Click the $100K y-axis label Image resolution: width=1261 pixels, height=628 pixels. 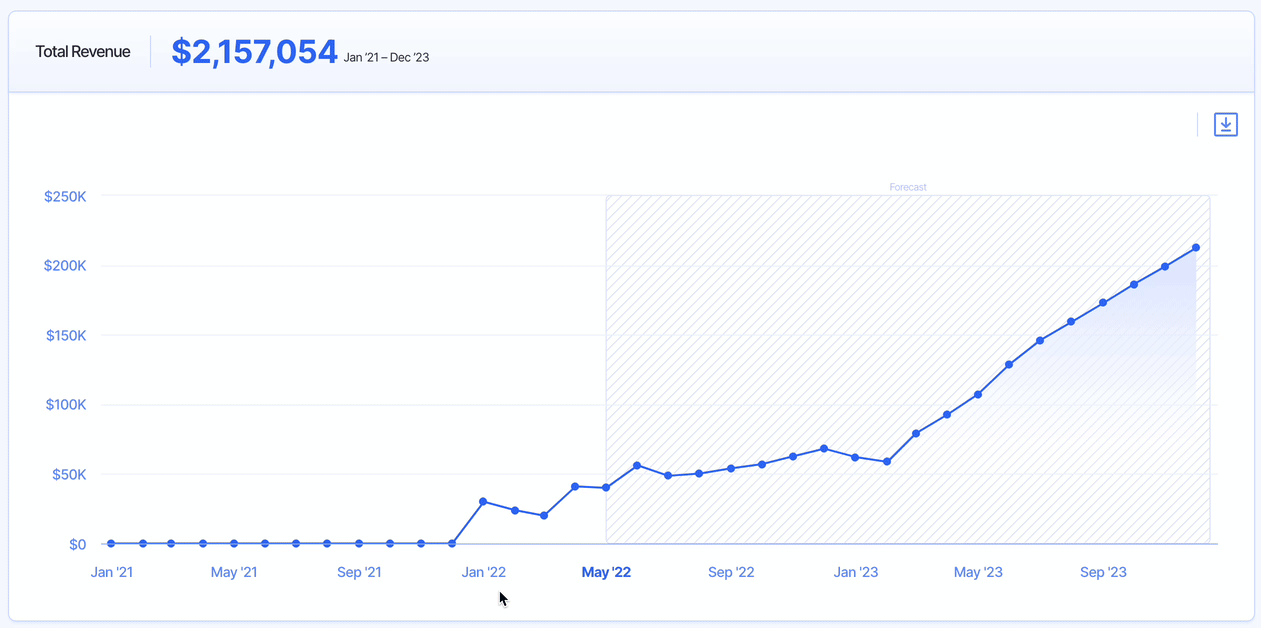tap(65, 405)
